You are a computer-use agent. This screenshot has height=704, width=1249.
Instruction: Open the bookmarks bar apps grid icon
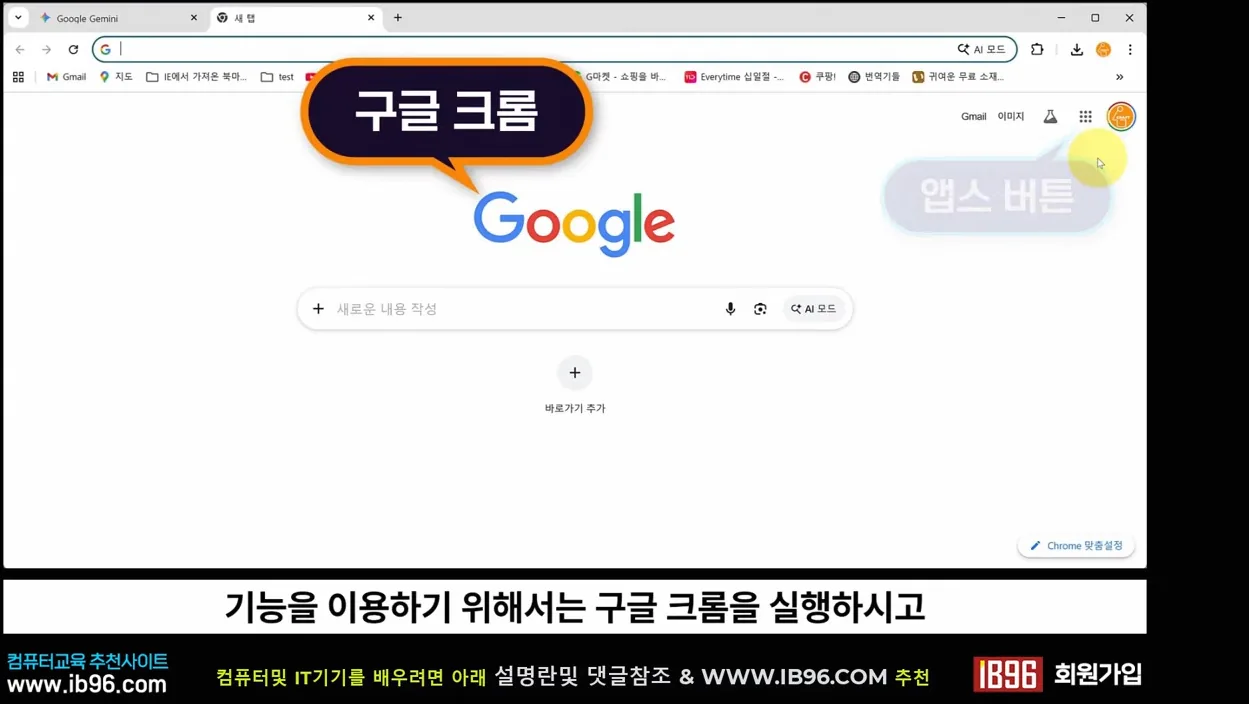click(18, 77)
